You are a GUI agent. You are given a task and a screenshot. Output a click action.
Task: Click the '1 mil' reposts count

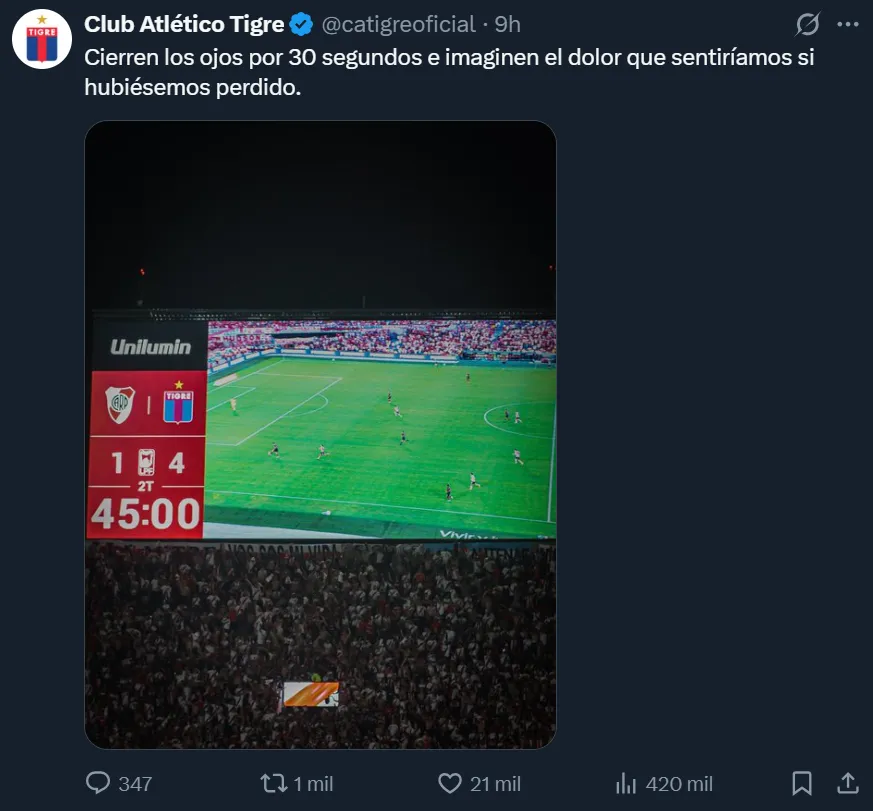point(314,784)
